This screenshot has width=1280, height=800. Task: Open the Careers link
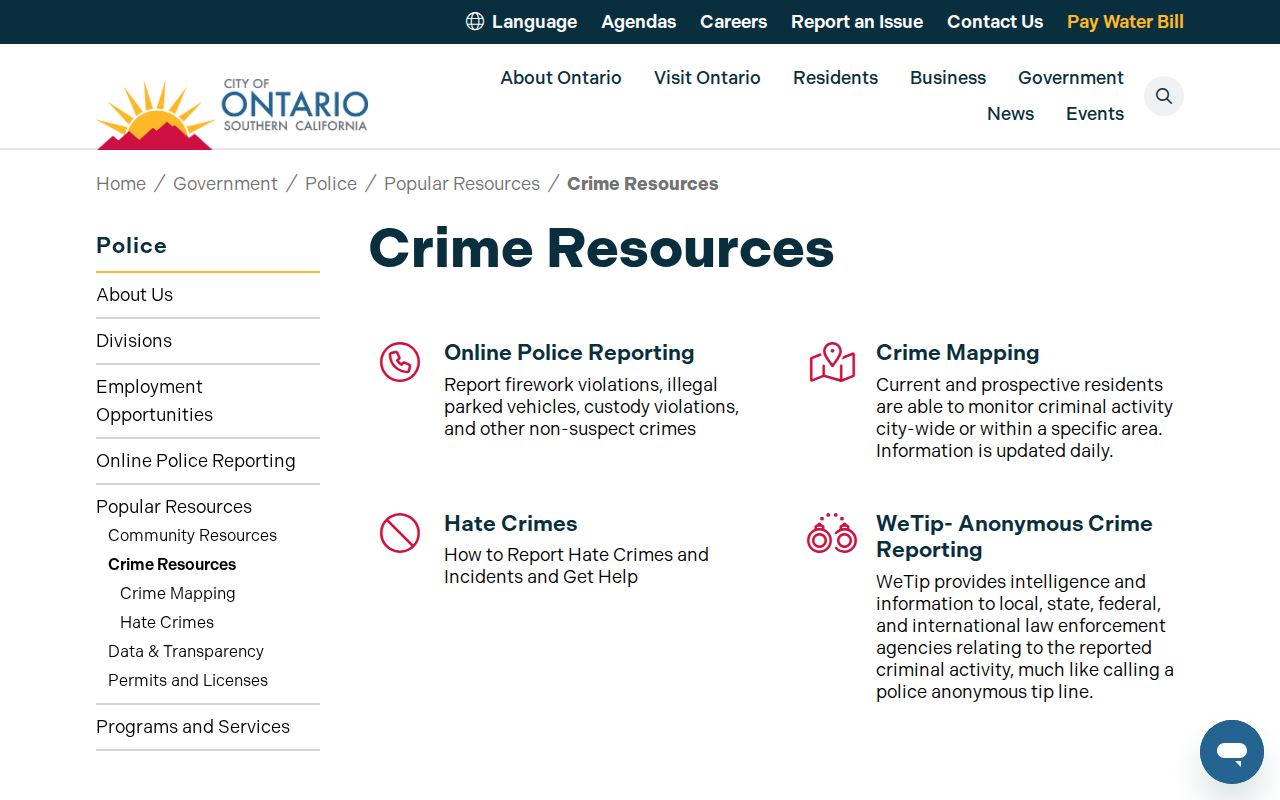pos(733,22)
